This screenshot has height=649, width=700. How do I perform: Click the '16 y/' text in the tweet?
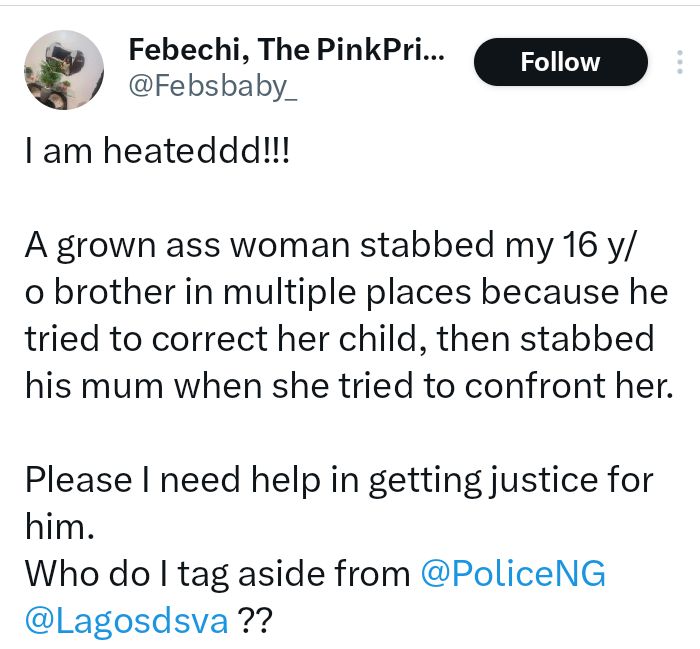pos(595,246)
